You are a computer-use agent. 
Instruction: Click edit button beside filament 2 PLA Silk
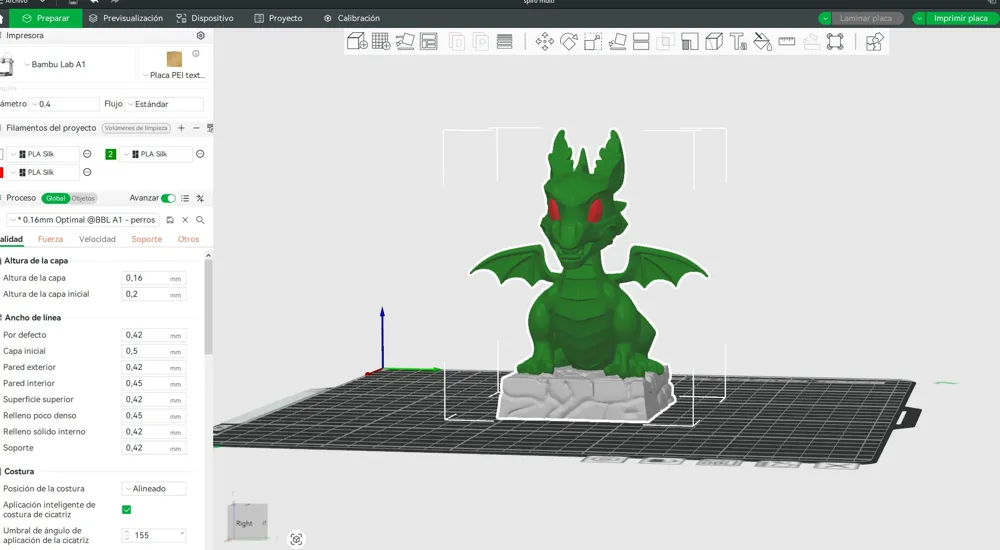[200, 154]
